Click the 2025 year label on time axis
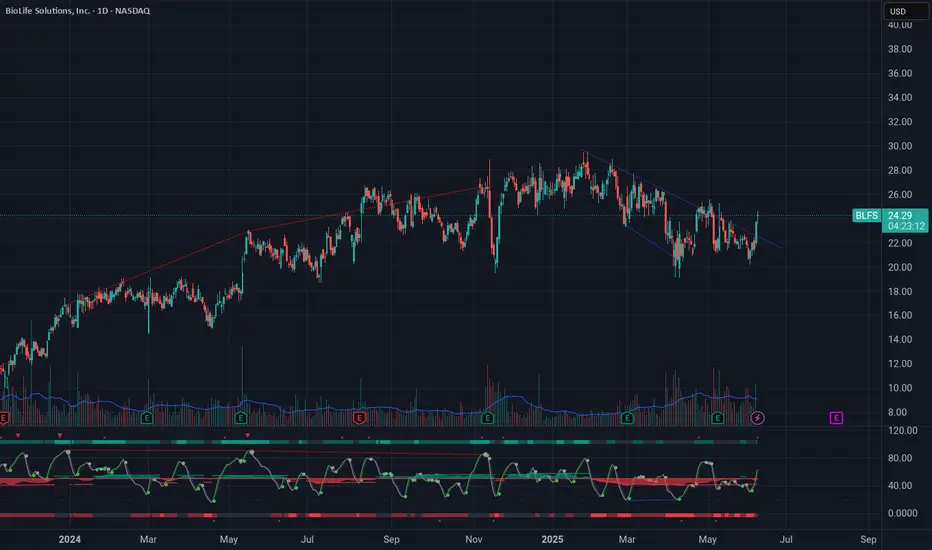Screen dimensions: 932x550 pos(552,539)
